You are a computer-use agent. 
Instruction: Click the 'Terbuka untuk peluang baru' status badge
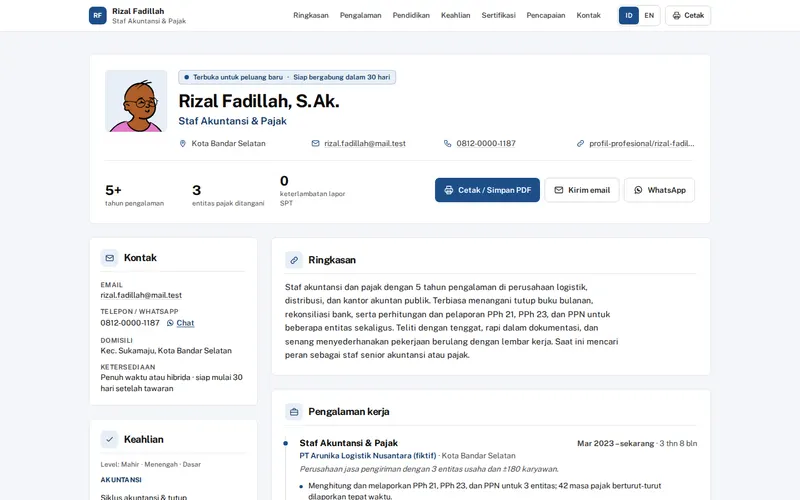(287, 77)
